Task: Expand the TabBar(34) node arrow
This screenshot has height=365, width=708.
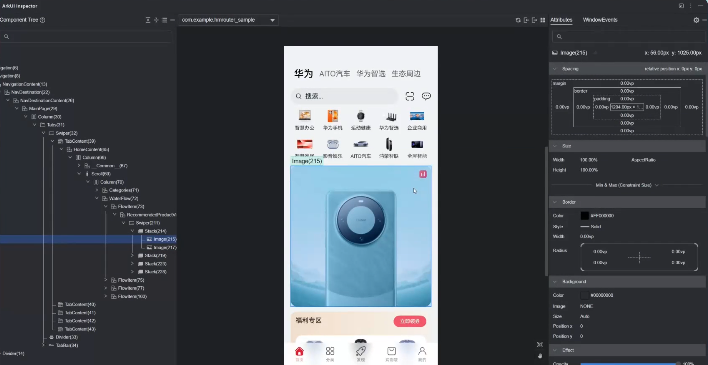Action: [x=43, y=345]
